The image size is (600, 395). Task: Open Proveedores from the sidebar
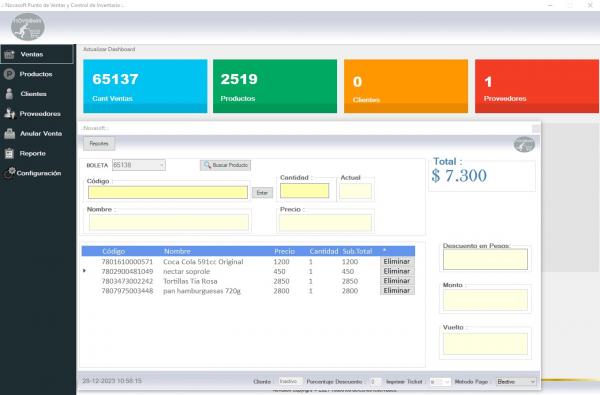click(x=37, y=114)
